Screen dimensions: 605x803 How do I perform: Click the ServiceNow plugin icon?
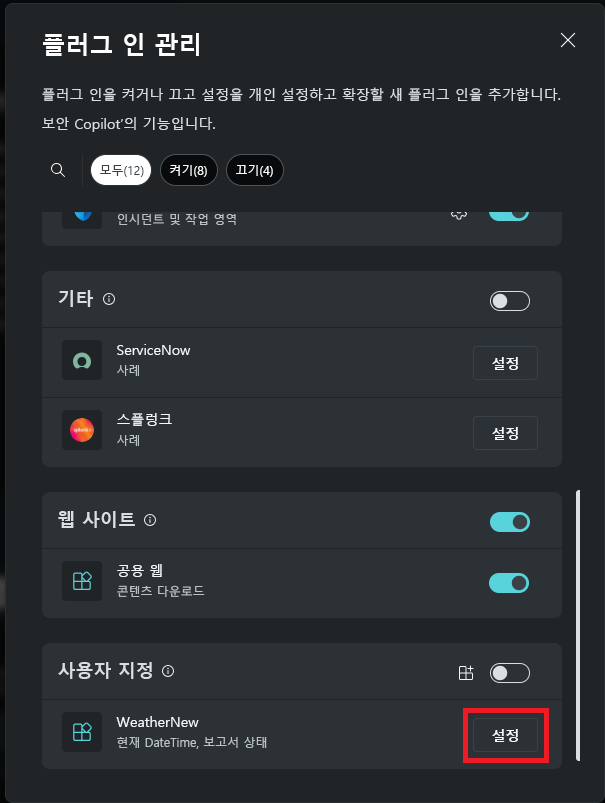tap(82, 362)
